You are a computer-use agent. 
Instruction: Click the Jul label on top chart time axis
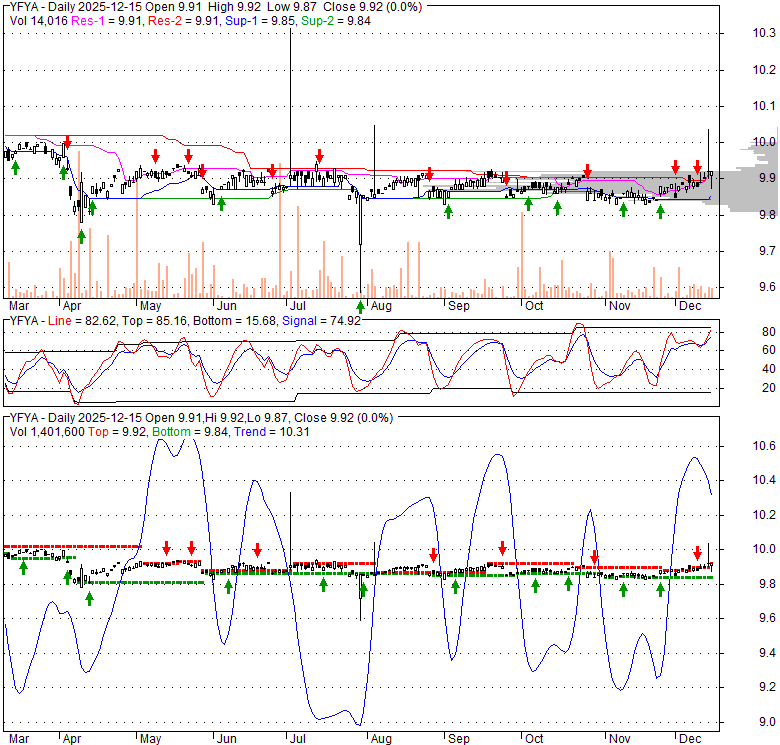pos(297,304)
